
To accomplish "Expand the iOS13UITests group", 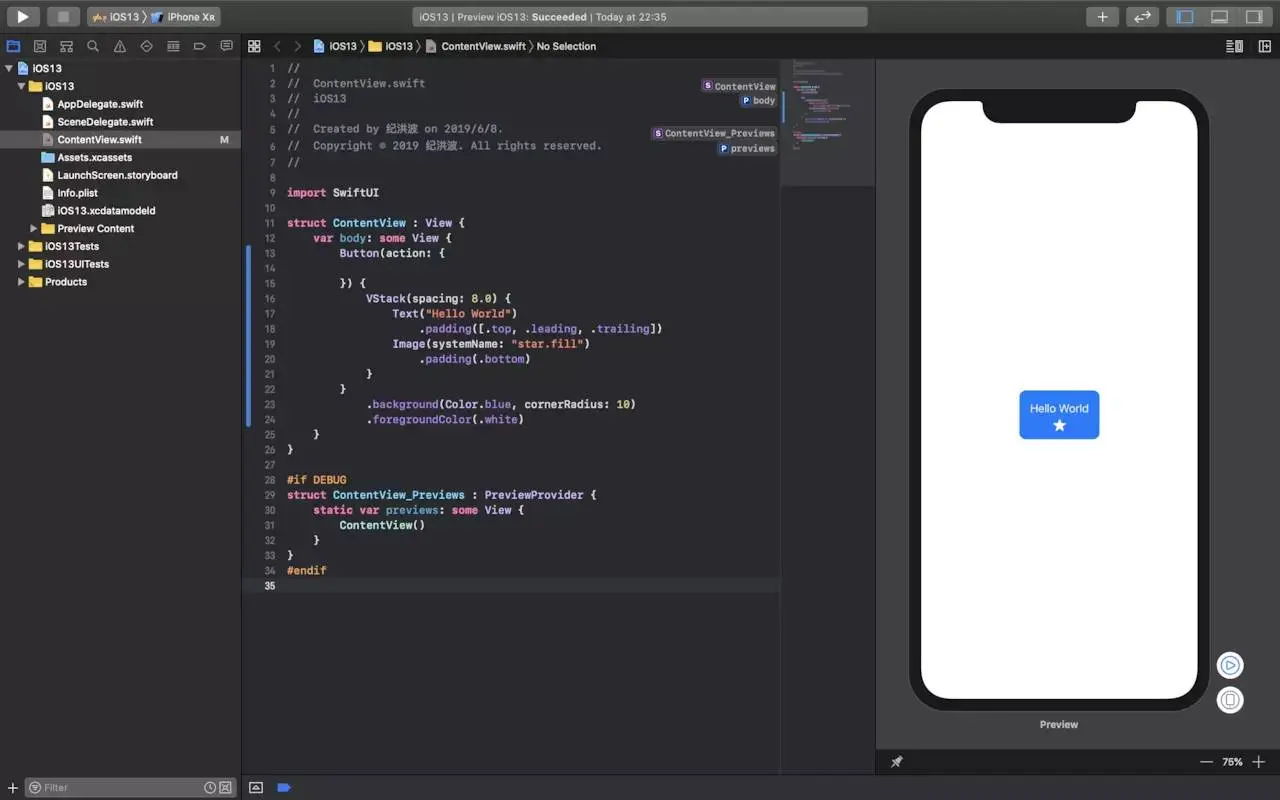I will [x=21, y=264].
